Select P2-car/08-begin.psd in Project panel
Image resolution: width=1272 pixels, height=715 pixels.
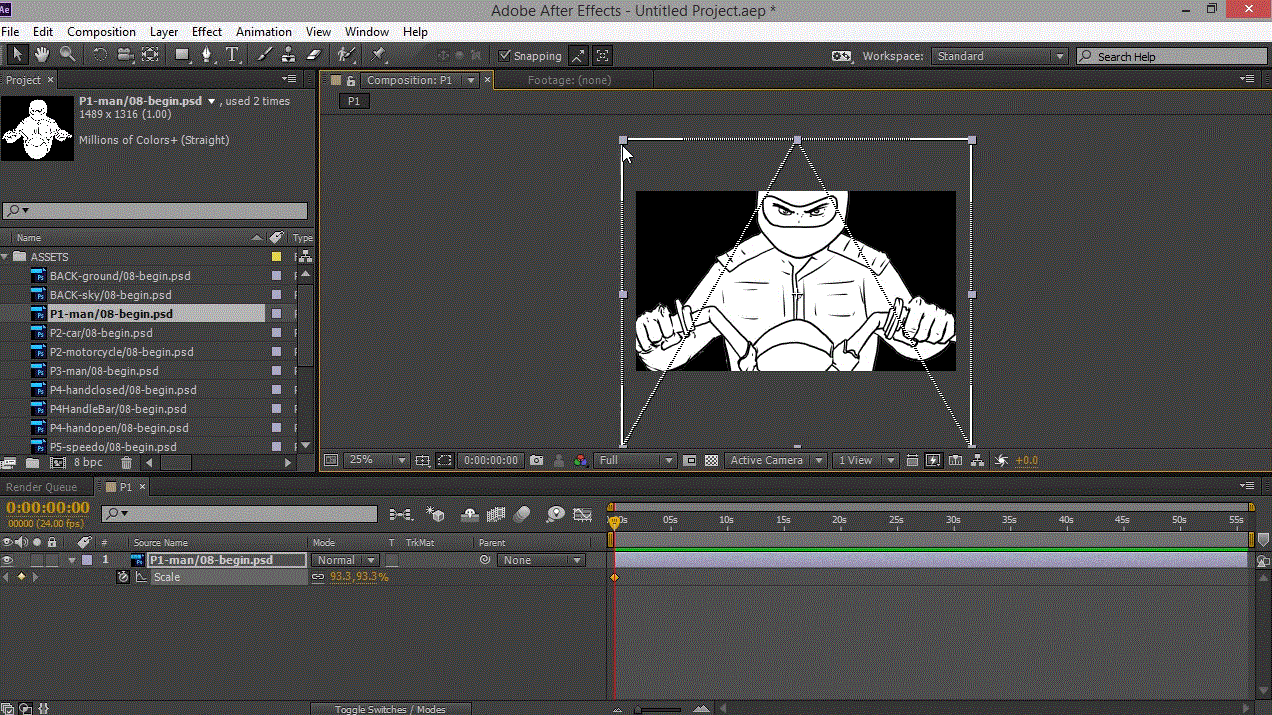(x=101, y=333)
